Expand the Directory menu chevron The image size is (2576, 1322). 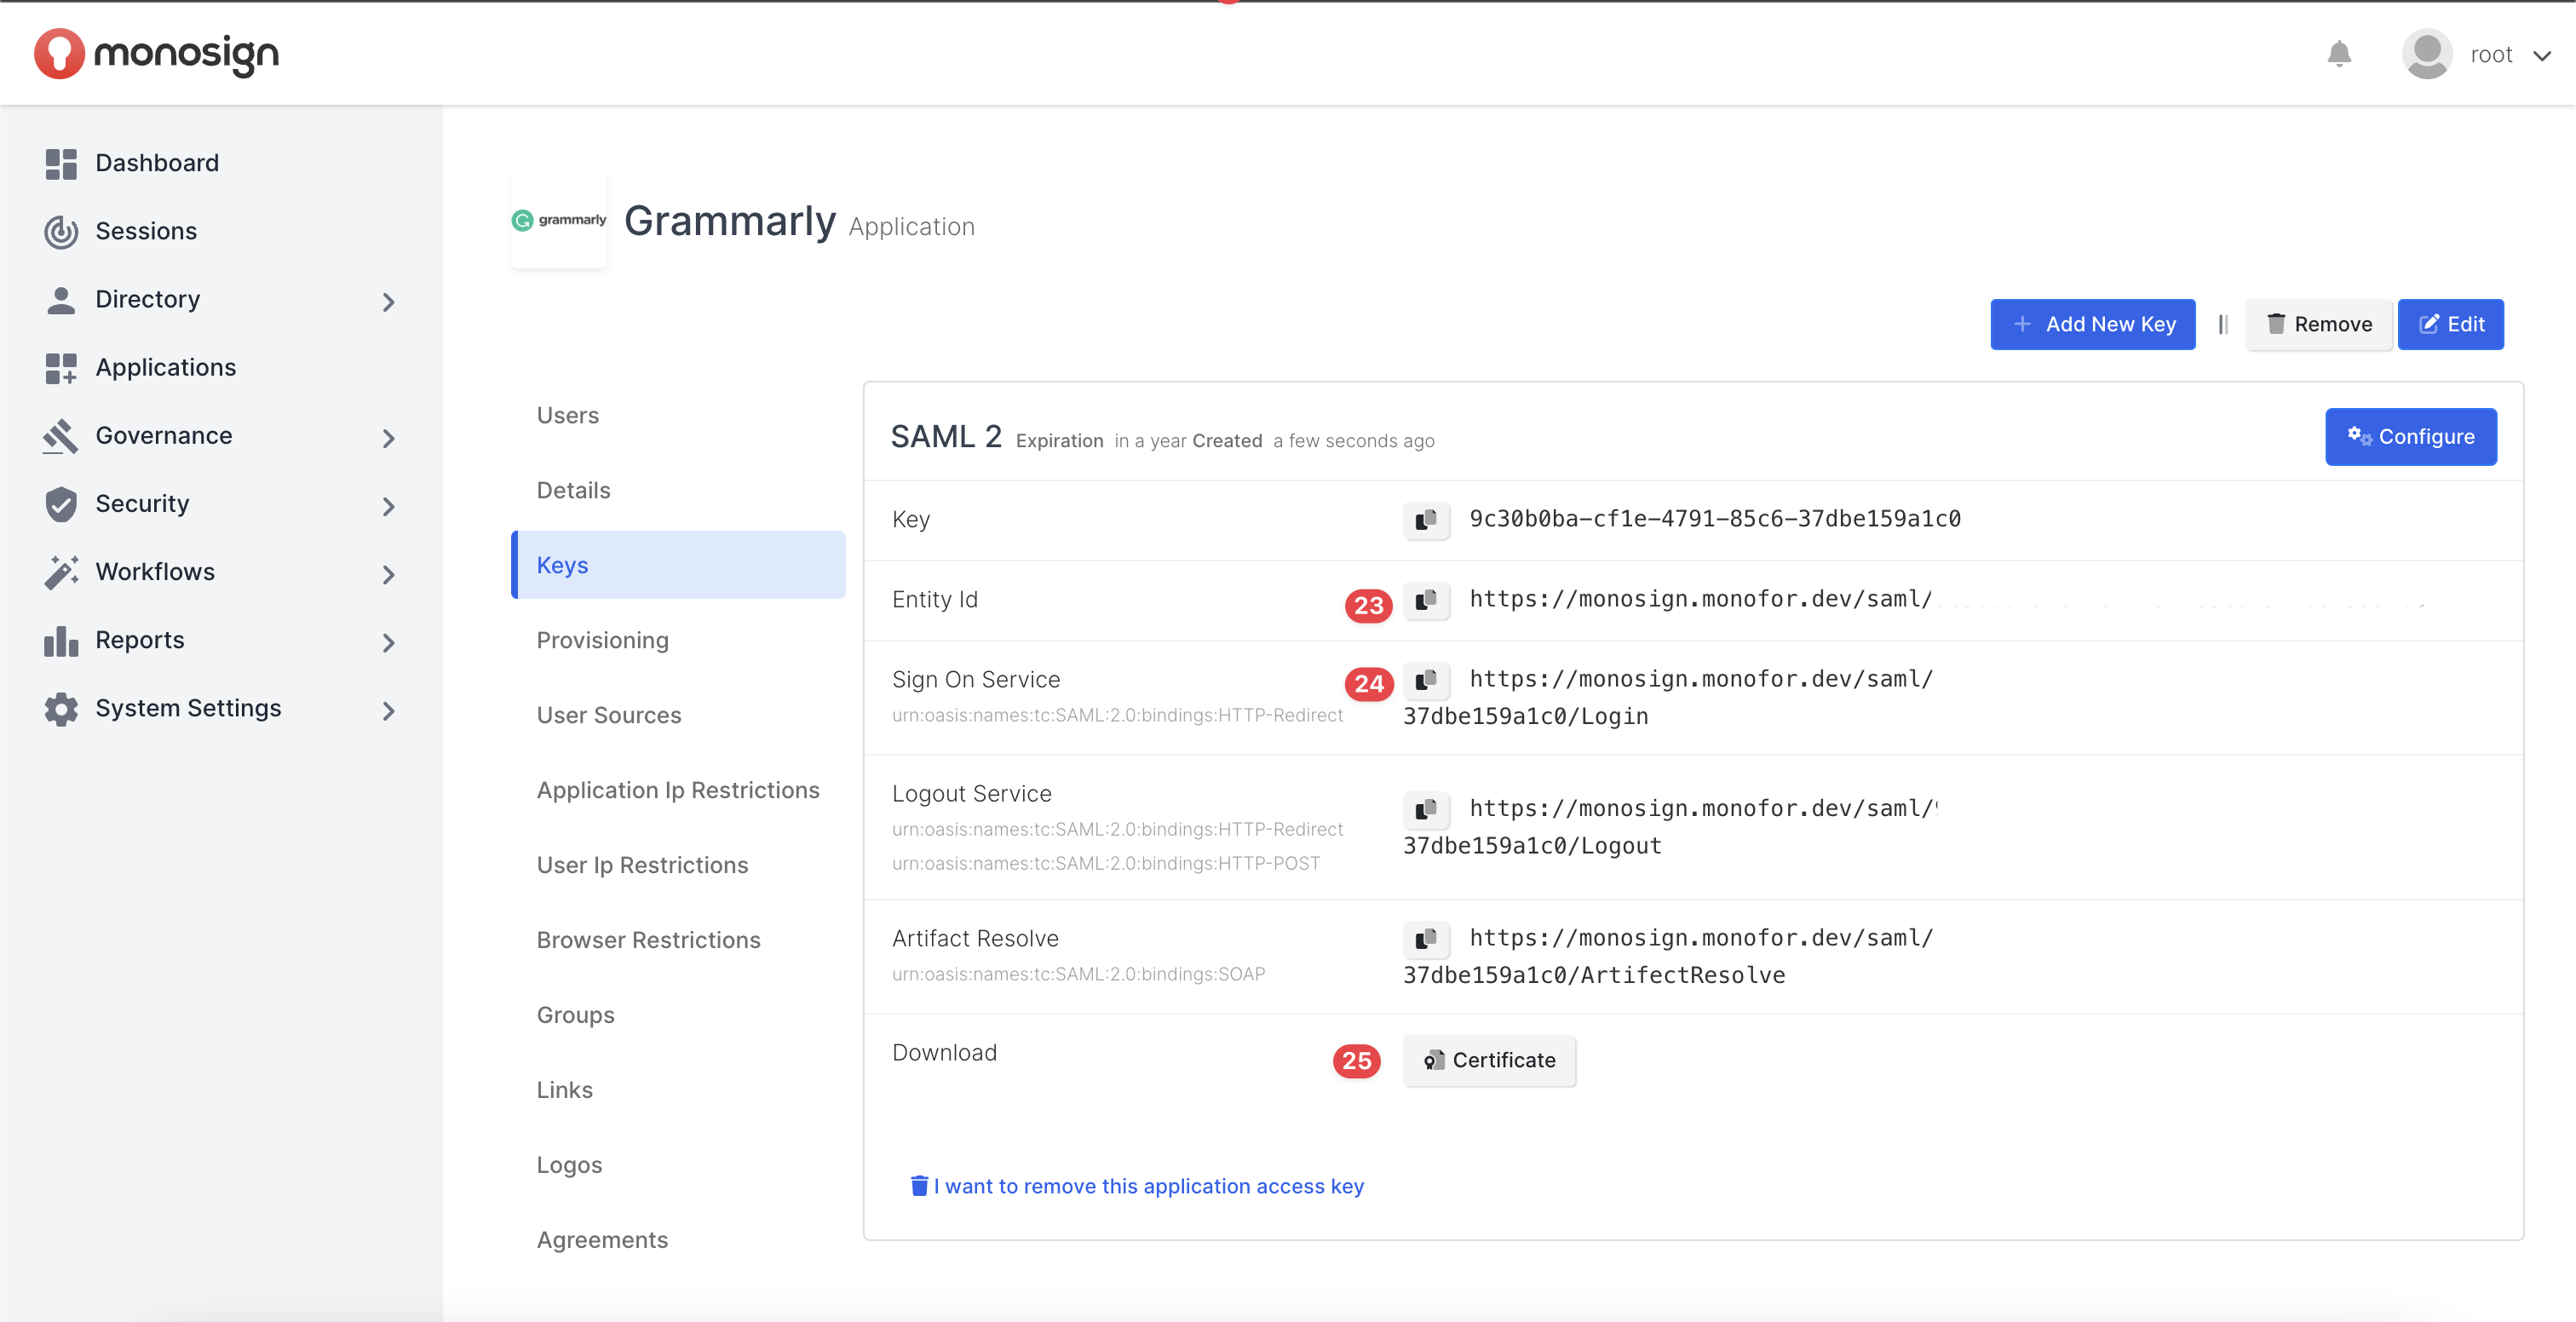[389, 301]
